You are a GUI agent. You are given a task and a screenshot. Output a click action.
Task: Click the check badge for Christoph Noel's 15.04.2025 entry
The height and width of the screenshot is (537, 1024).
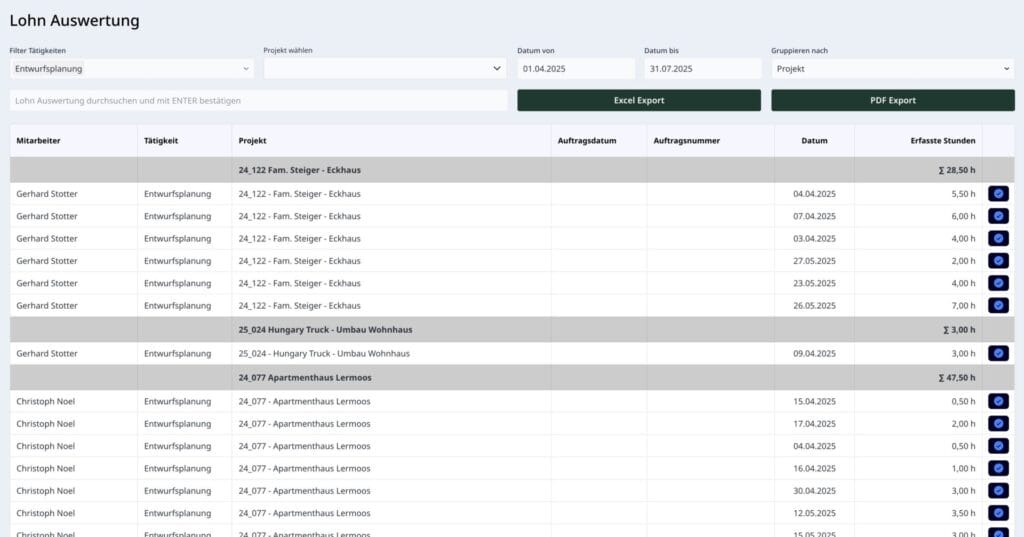[x=998, y=401]
